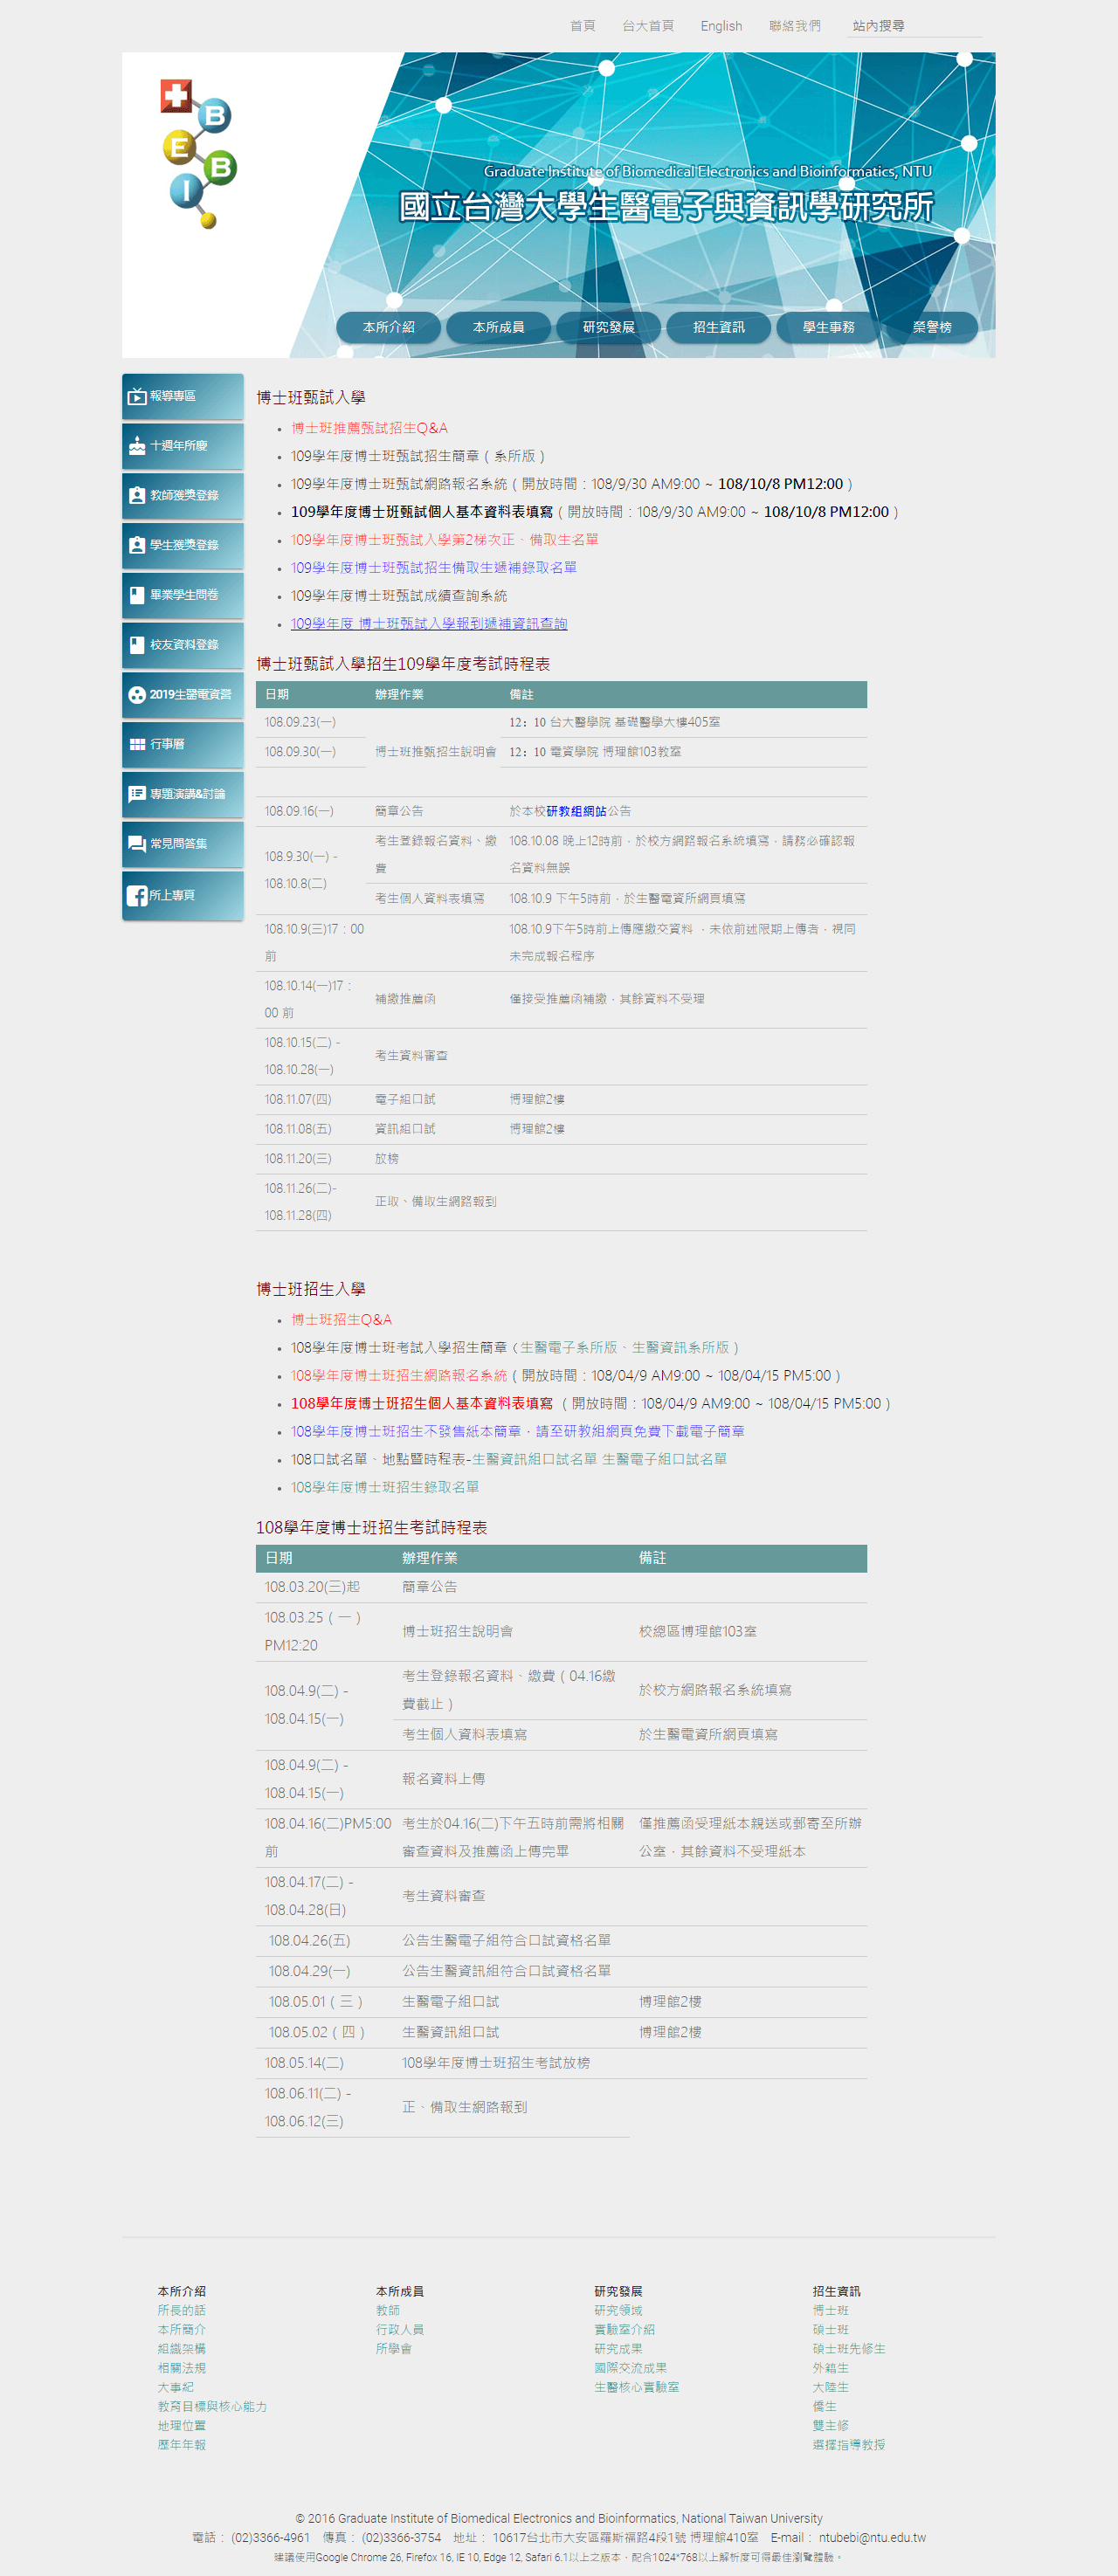Click 研教組網站 link in schedule table

point(576,811)
